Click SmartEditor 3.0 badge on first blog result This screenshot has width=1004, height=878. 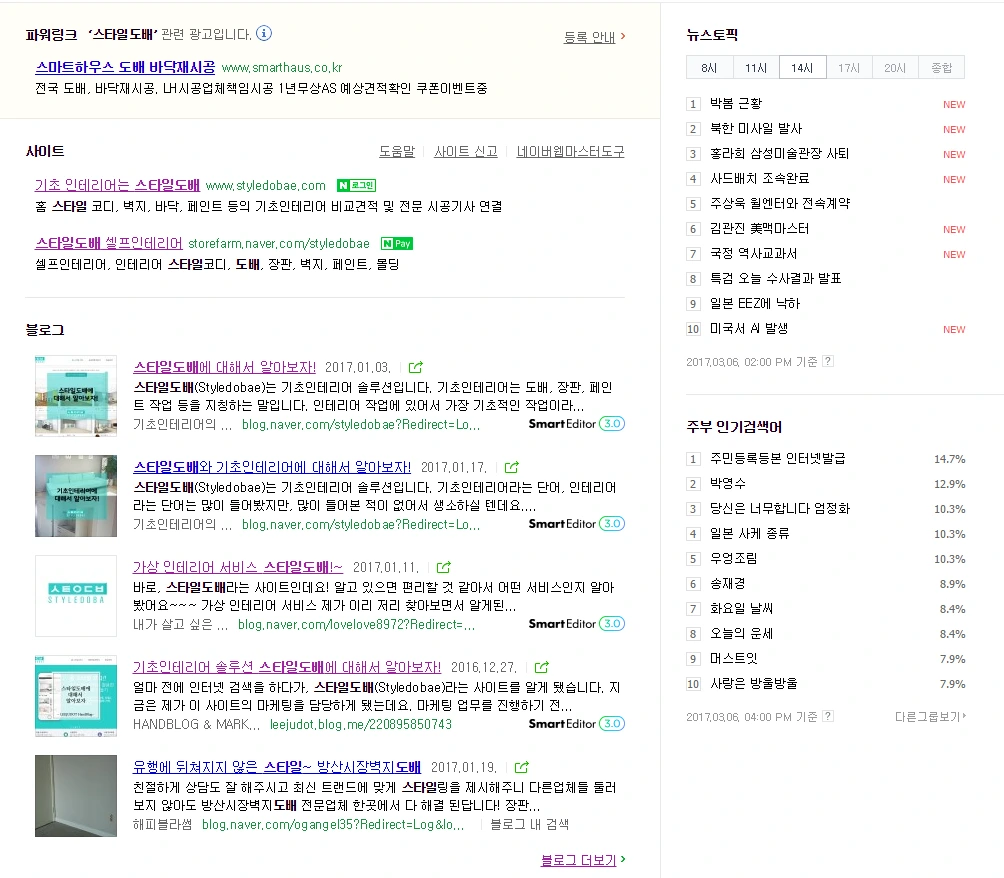[x=576, y=424]
